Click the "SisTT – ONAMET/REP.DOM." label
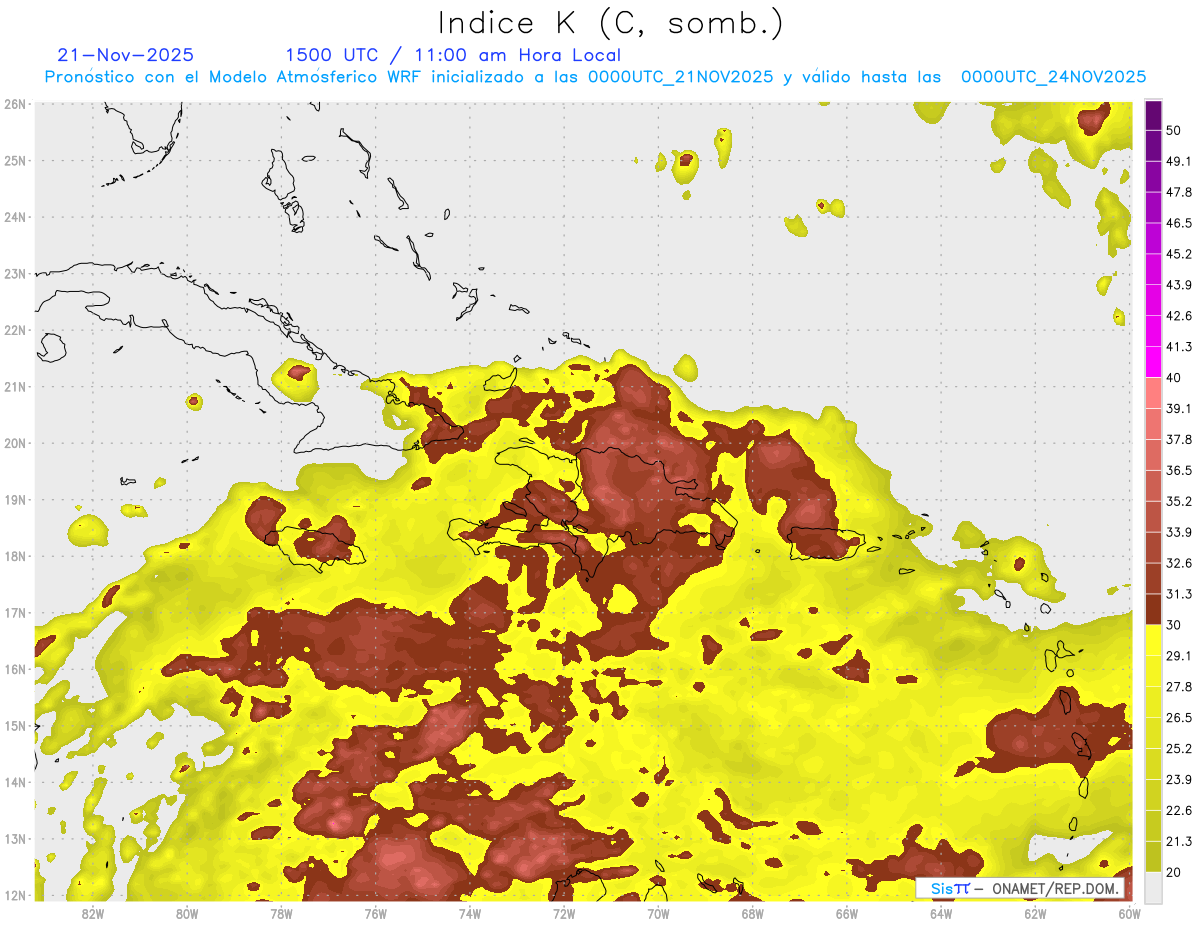 [1020, 888]
